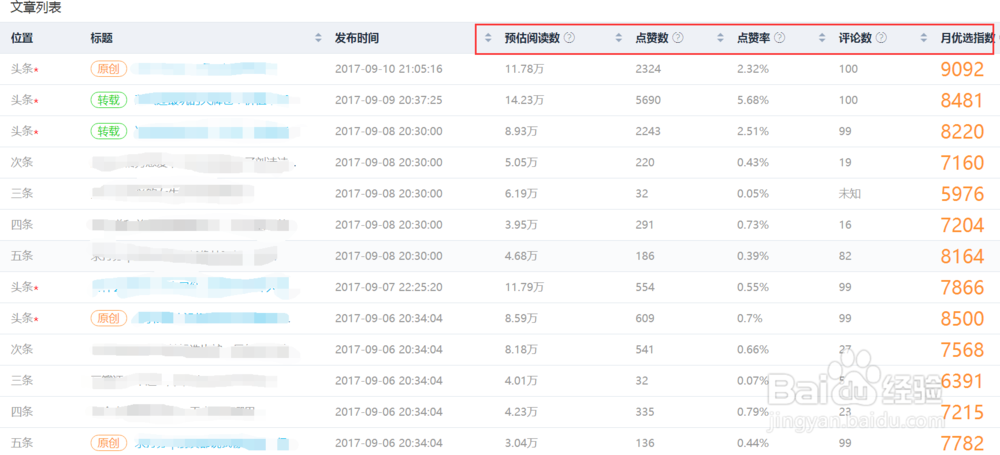1000x455 pixels.
Task: Select the 554 likes cell
Action: point(645,288)
